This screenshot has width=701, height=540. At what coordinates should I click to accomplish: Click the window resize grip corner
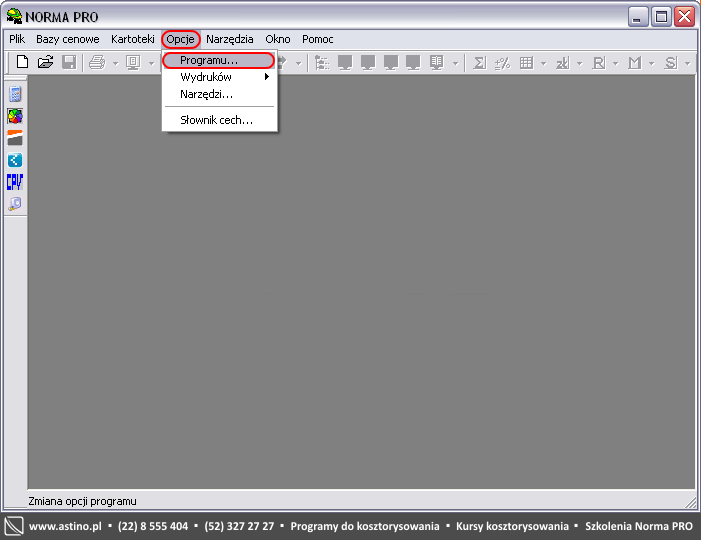(691, 502)
